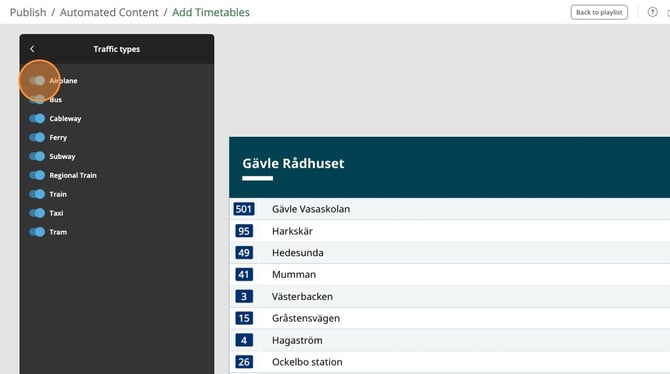The width and height of the screenshot is (670, 374).
Task: Click line number 95 badge
Action: pyautogui.click(x=244, y=231)
